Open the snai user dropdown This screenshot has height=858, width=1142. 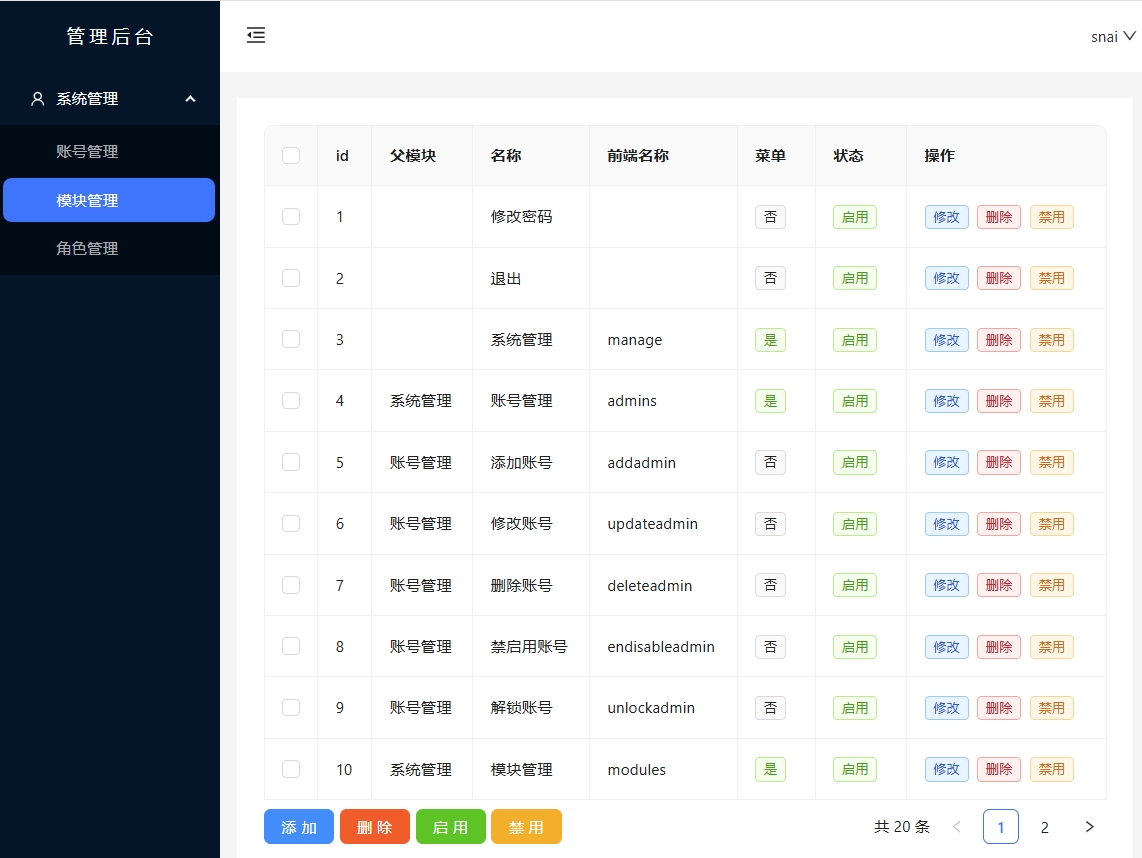(x=1112, y=36)
